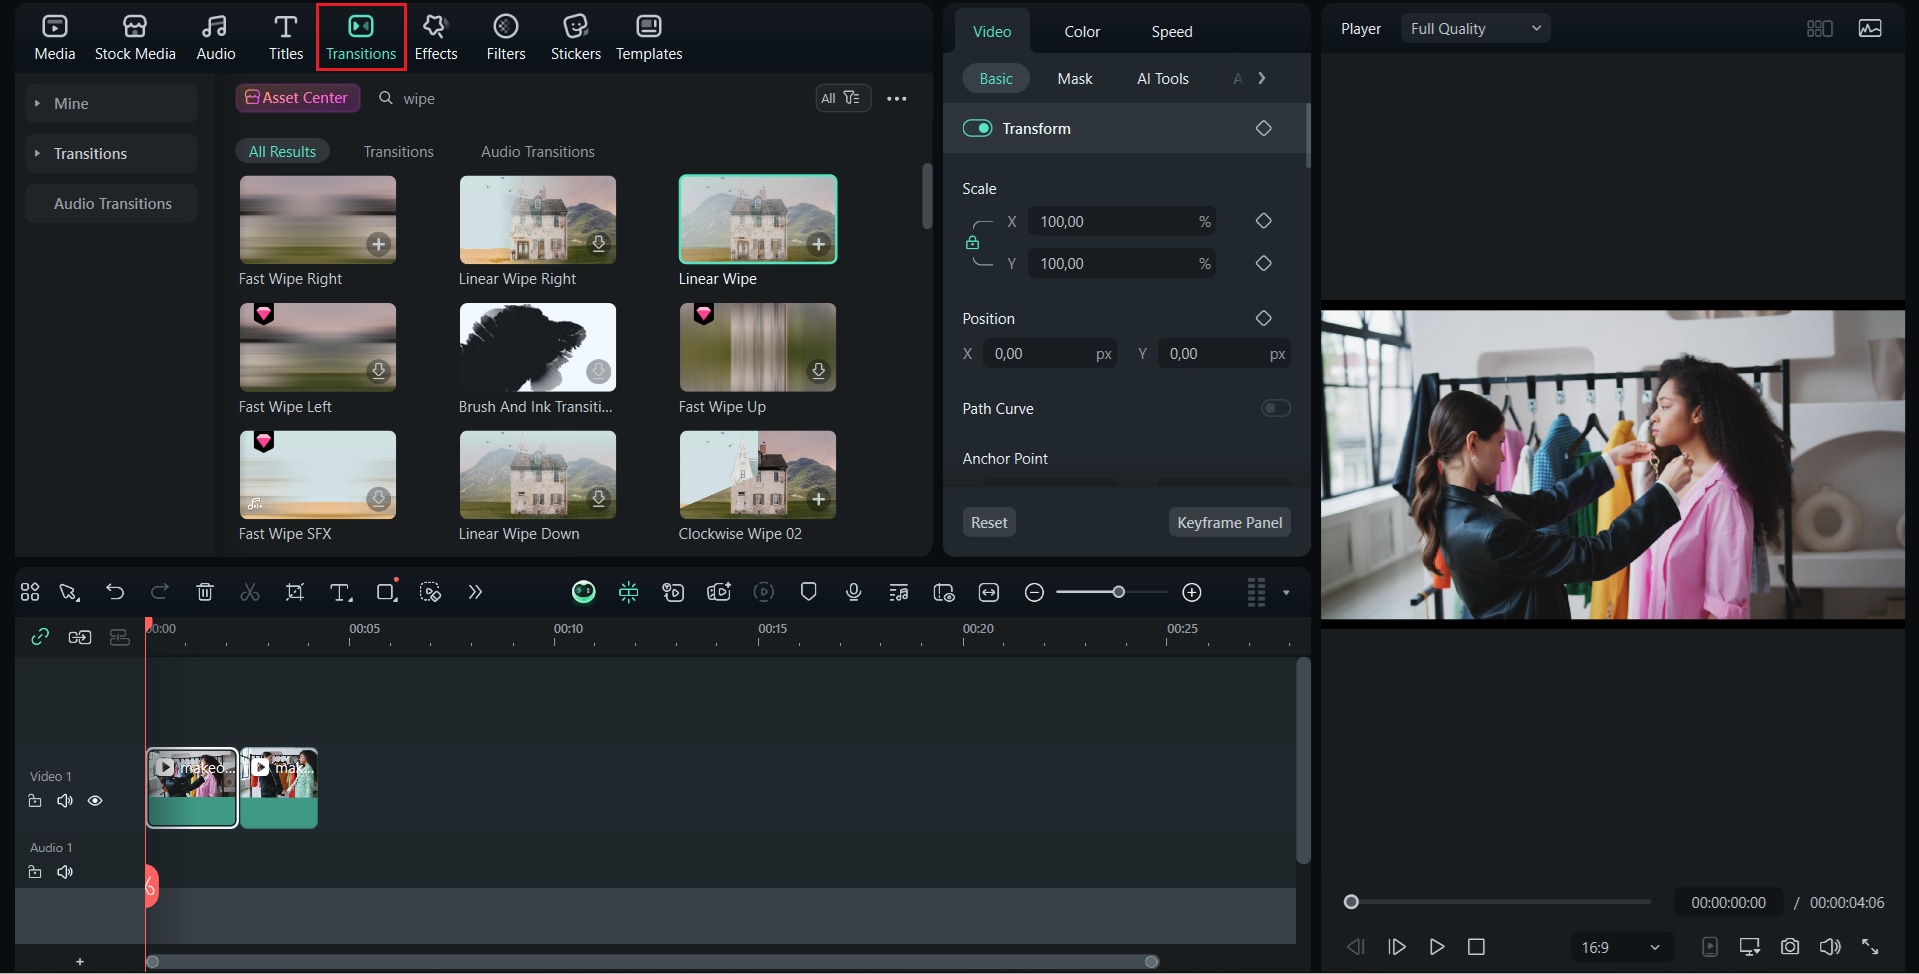Split clip with the scissors icon

pyautogui.click(x=250, y=592)
